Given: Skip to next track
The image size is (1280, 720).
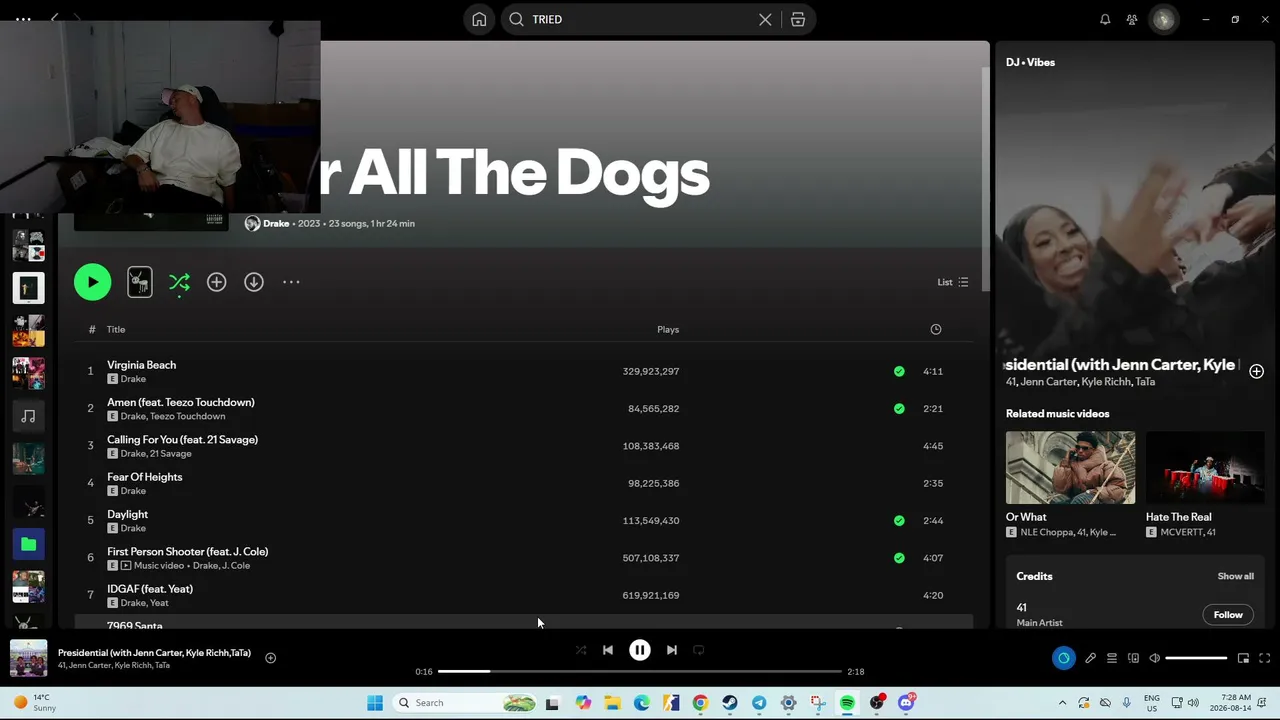Looking at the screenshot, I should [x=672, y=650].
